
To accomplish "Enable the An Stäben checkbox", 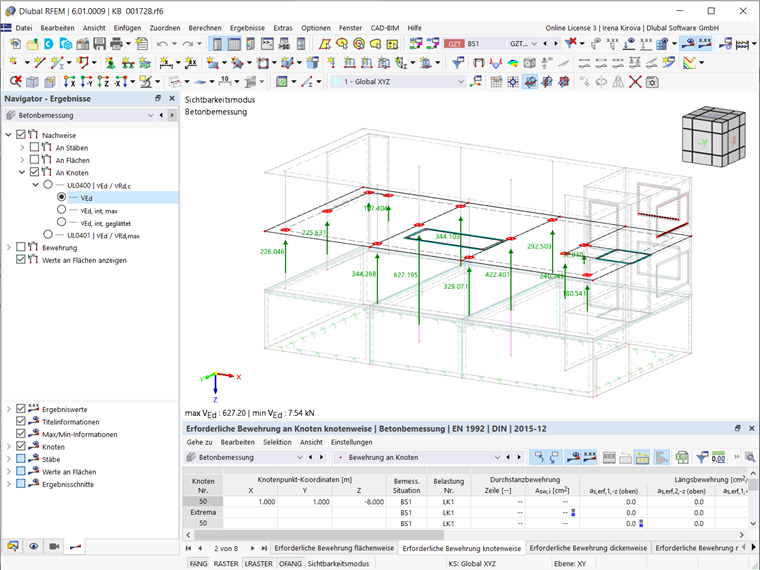I will [x=34, y=147].
